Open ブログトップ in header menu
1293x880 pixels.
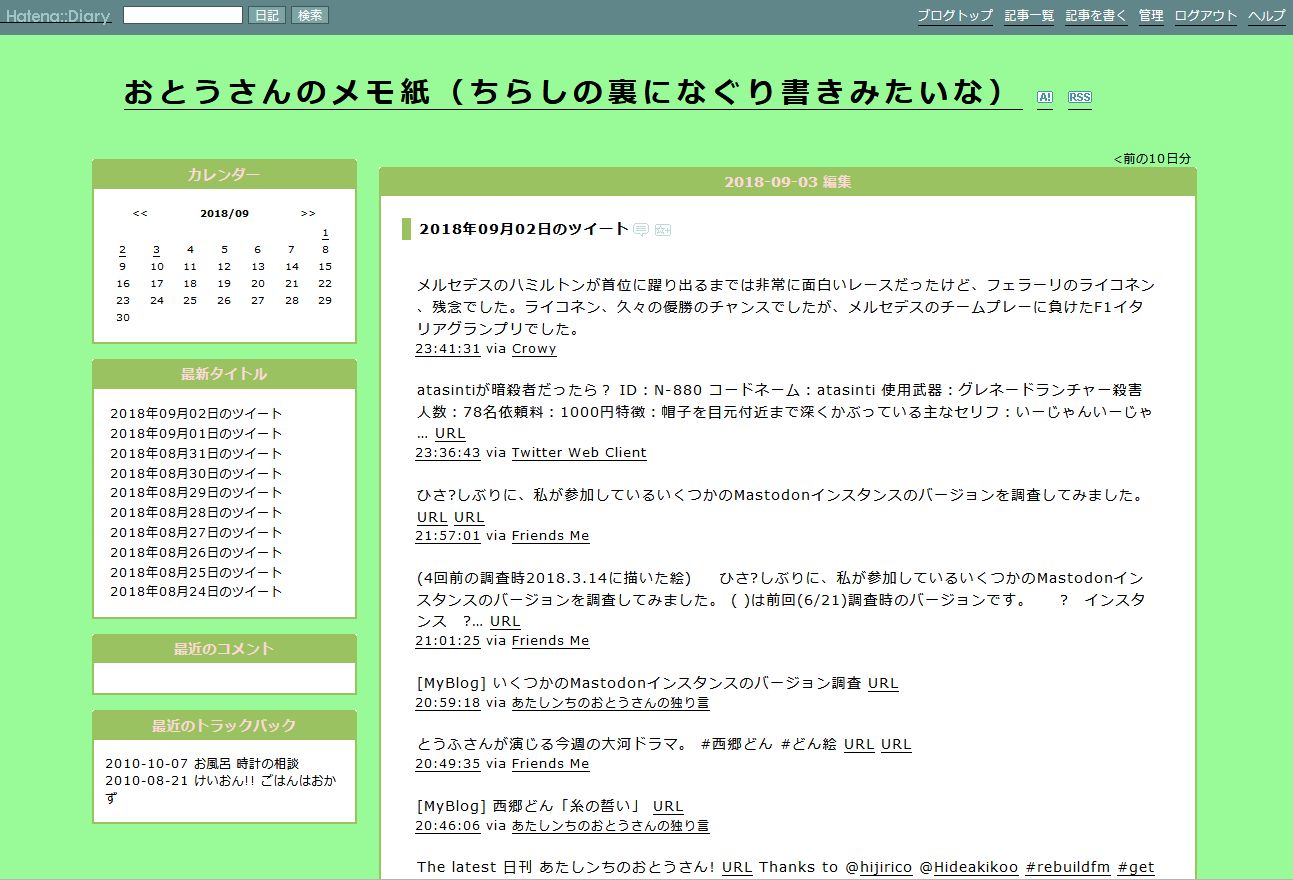(x=955, y=16)
